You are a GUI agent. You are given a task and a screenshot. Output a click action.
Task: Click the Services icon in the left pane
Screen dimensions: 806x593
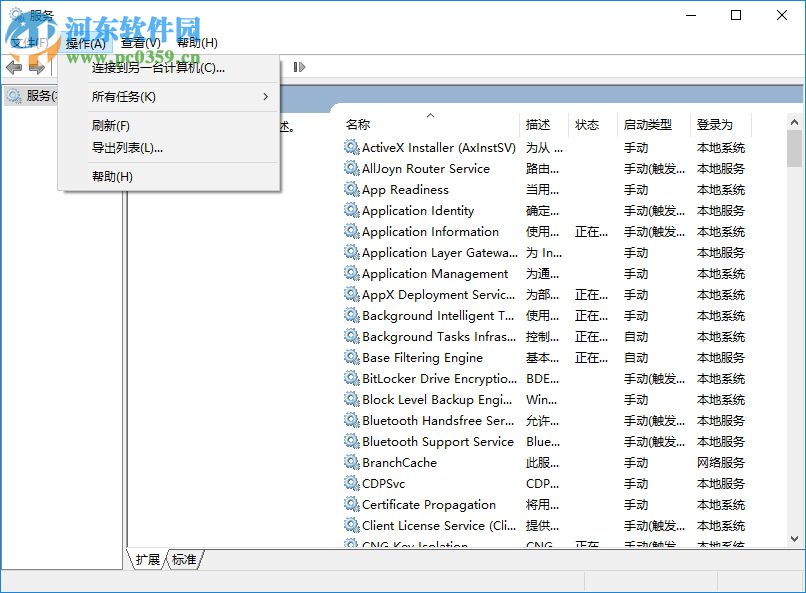(x=14, y=96)
